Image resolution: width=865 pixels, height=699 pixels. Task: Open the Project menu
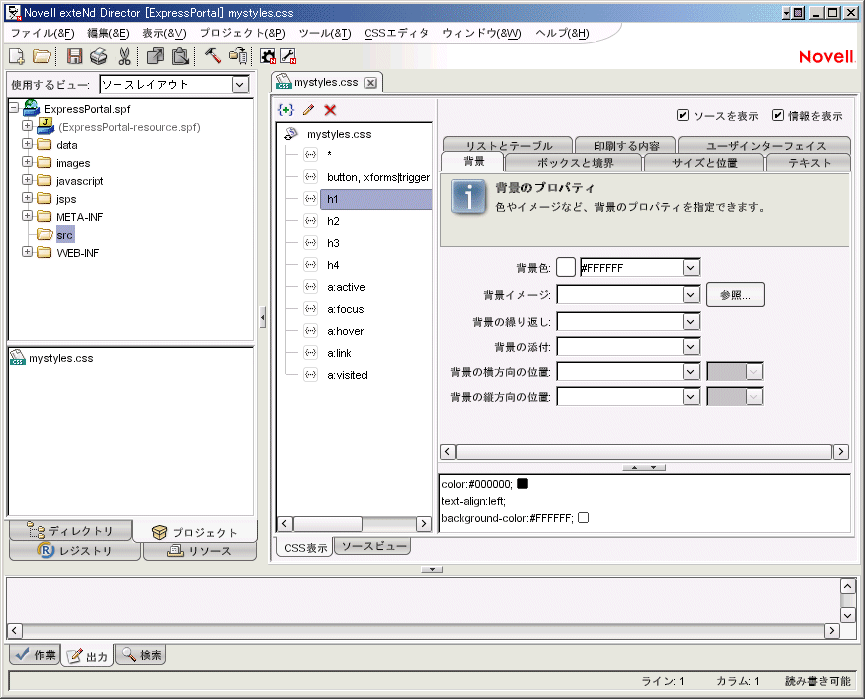(x=242, y=33)
